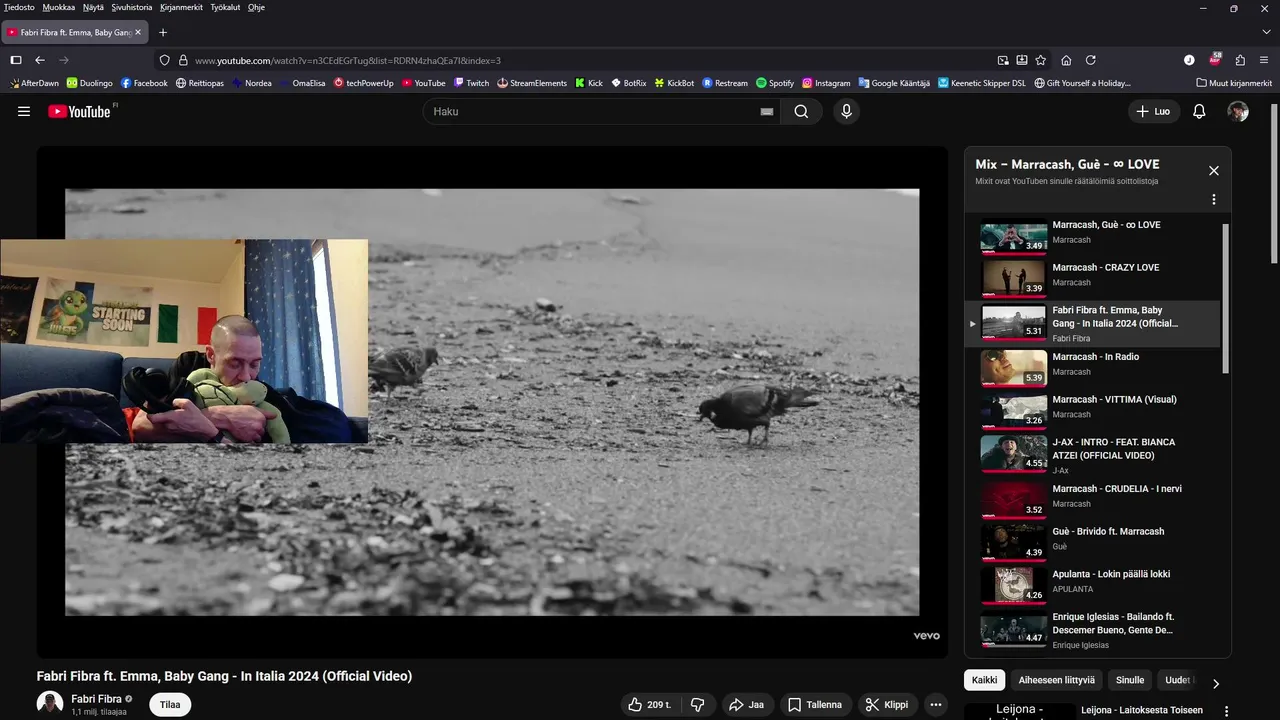The height and width of the screenshot is (720, 1280).
Task: Create a clip with Klippi
Action: [x=887, y=705]
